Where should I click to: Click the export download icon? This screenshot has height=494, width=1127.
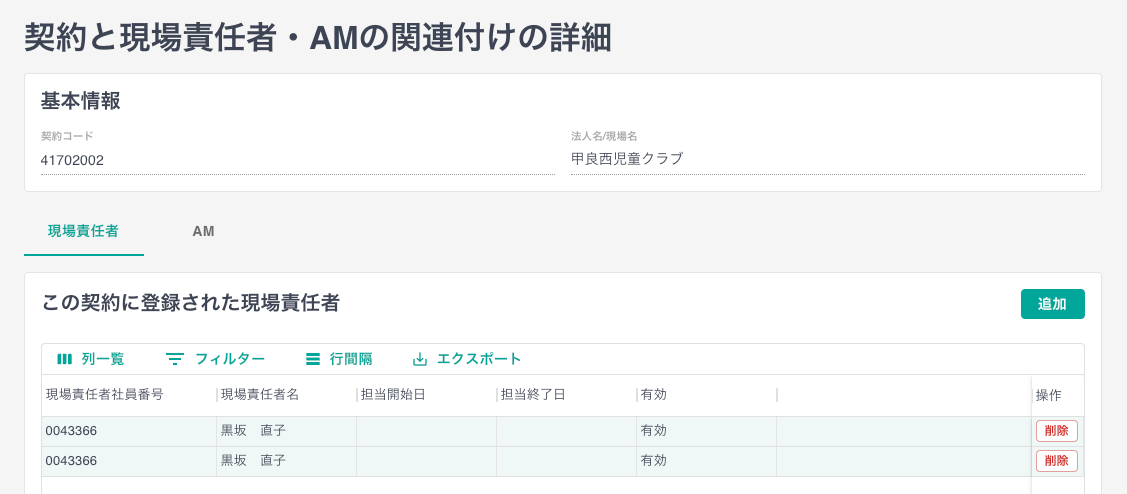tap(420, 359)
